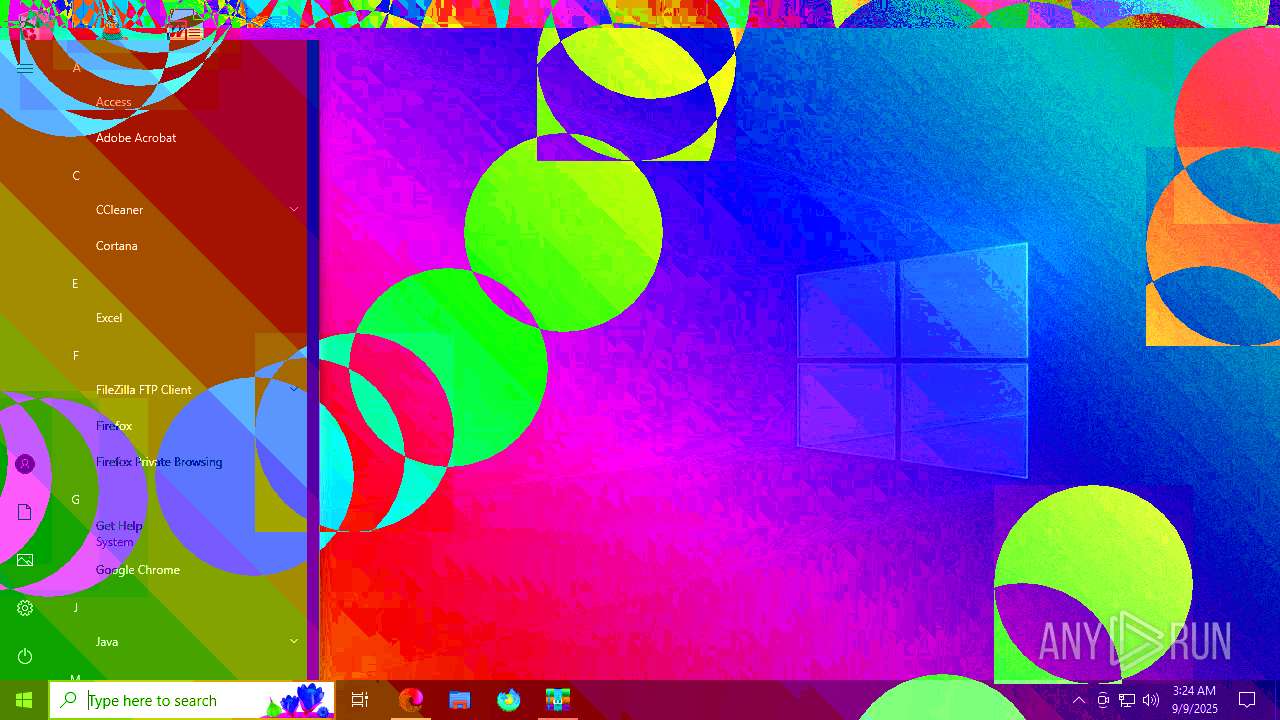Open the Settings gear in Start rail
The image size is (1280, 720).
point(25,608)
